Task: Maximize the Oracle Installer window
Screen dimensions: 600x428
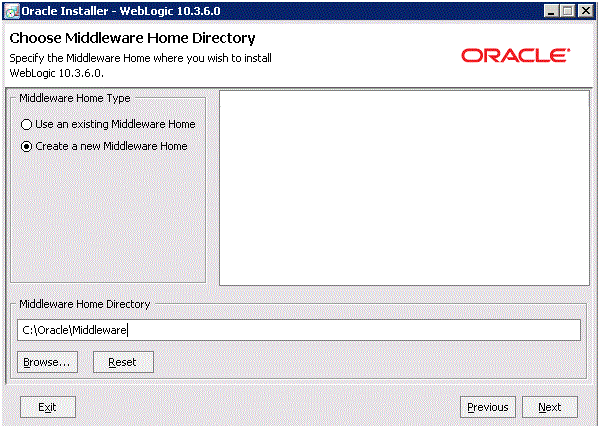Action: coord(568,11)
